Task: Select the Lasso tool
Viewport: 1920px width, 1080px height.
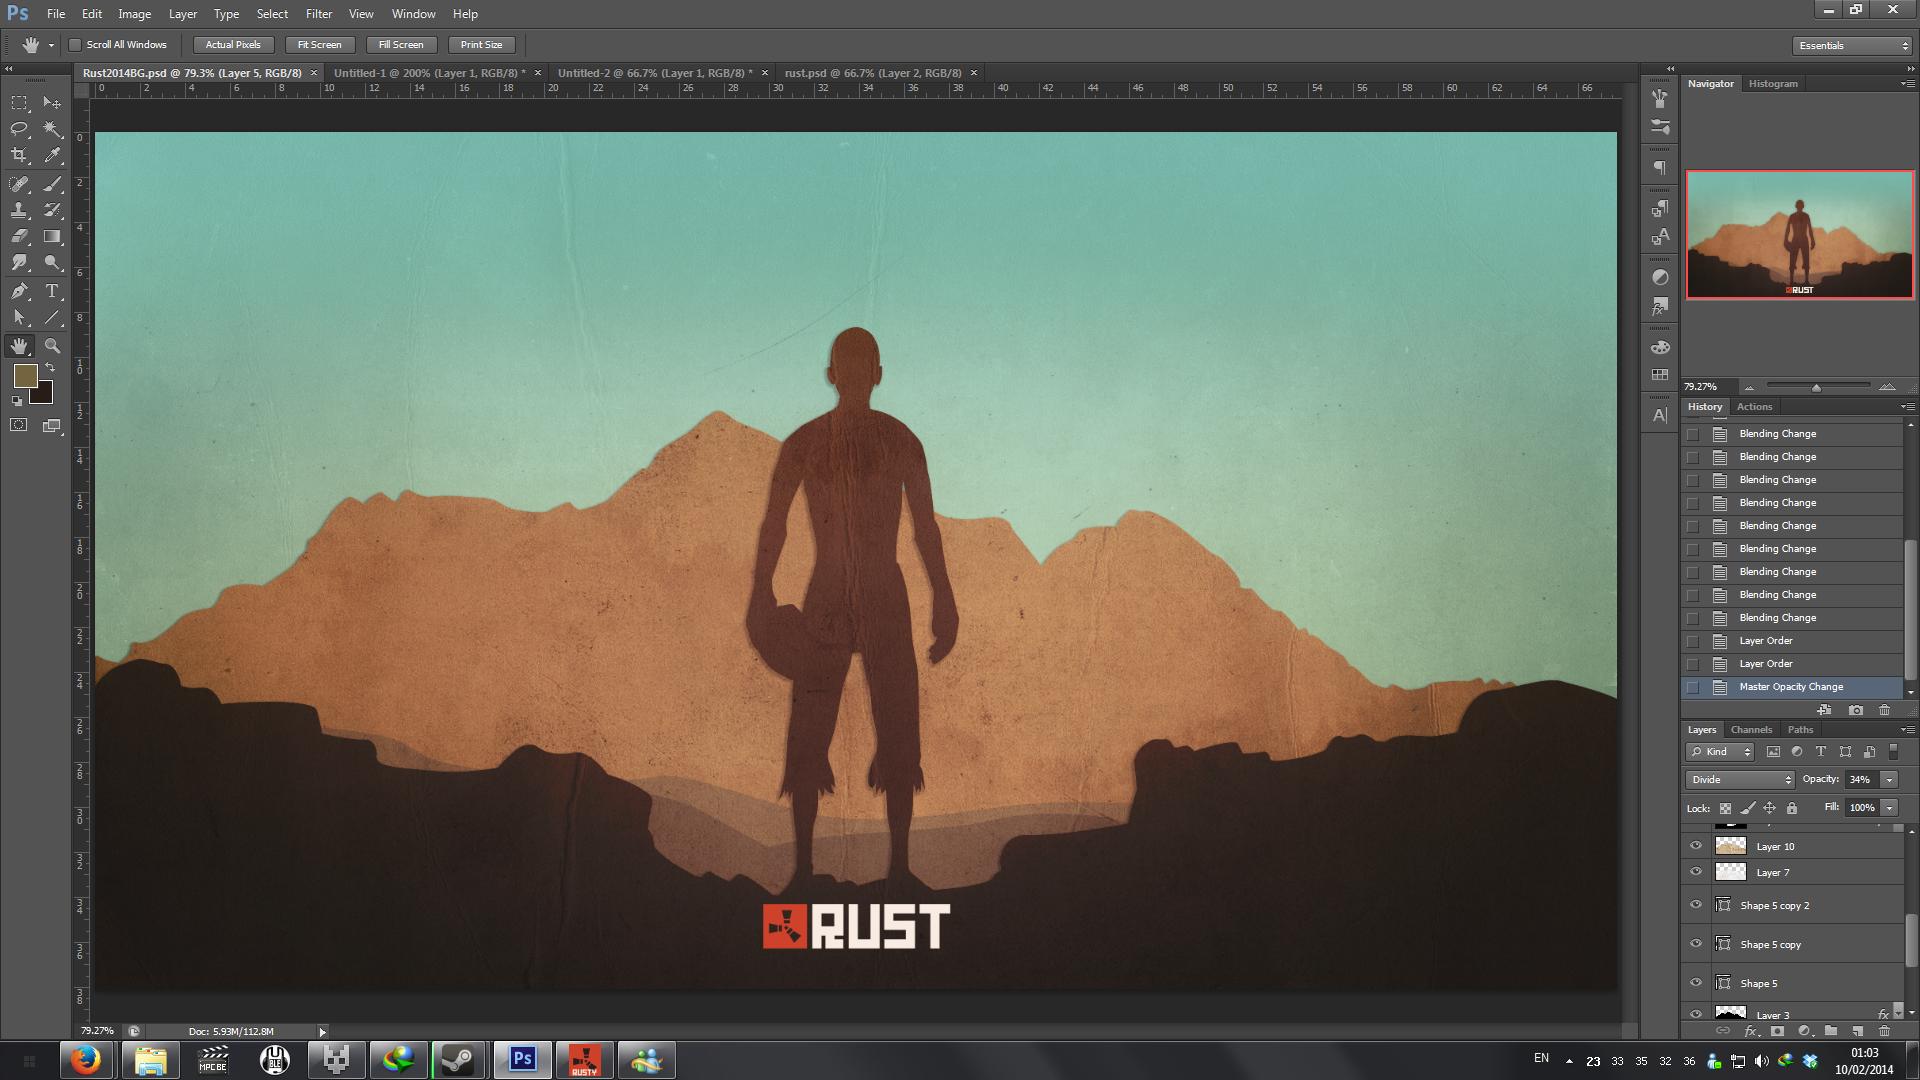Action: click(x=19, y=129)
